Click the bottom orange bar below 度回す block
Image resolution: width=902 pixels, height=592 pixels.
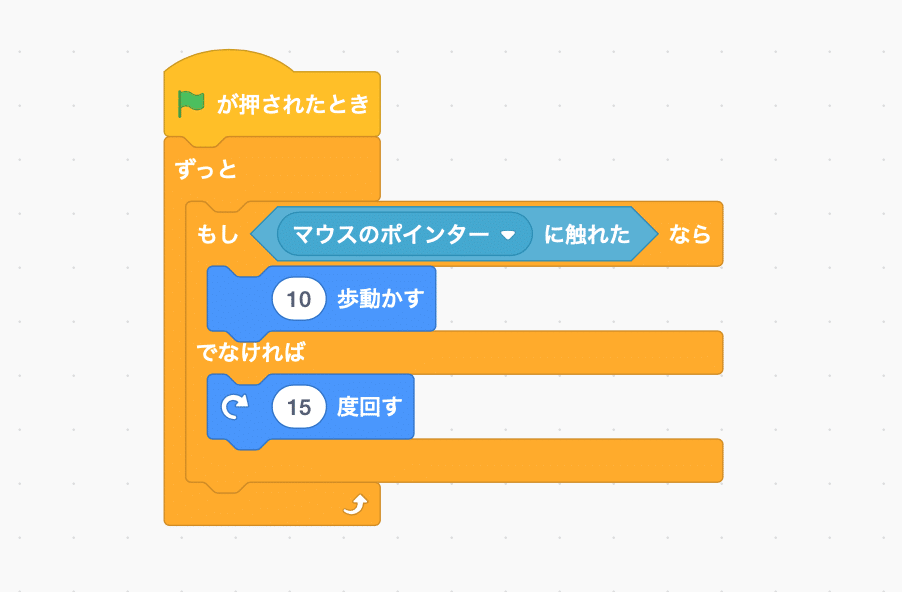[x=454, y=460]
